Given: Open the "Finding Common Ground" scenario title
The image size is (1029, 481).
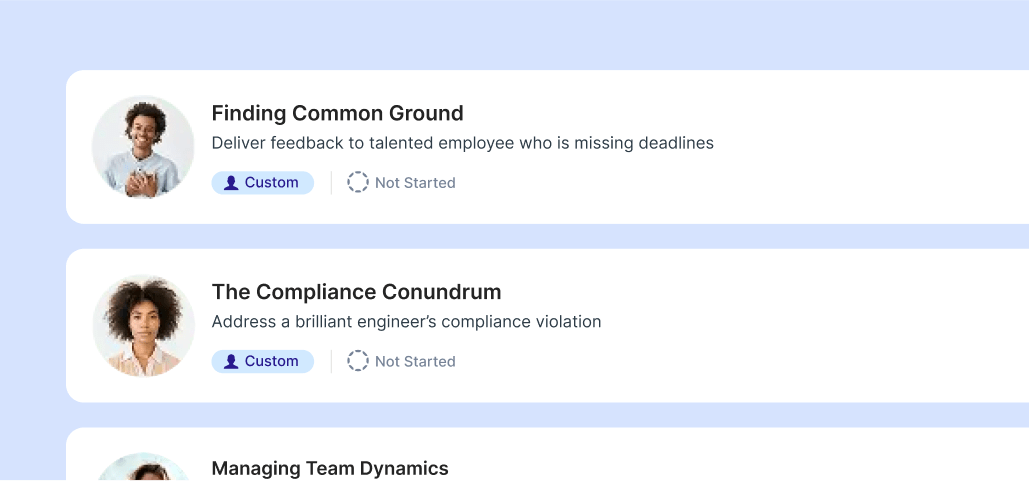Looking at the screenshot, I should [x=337, y=113].
